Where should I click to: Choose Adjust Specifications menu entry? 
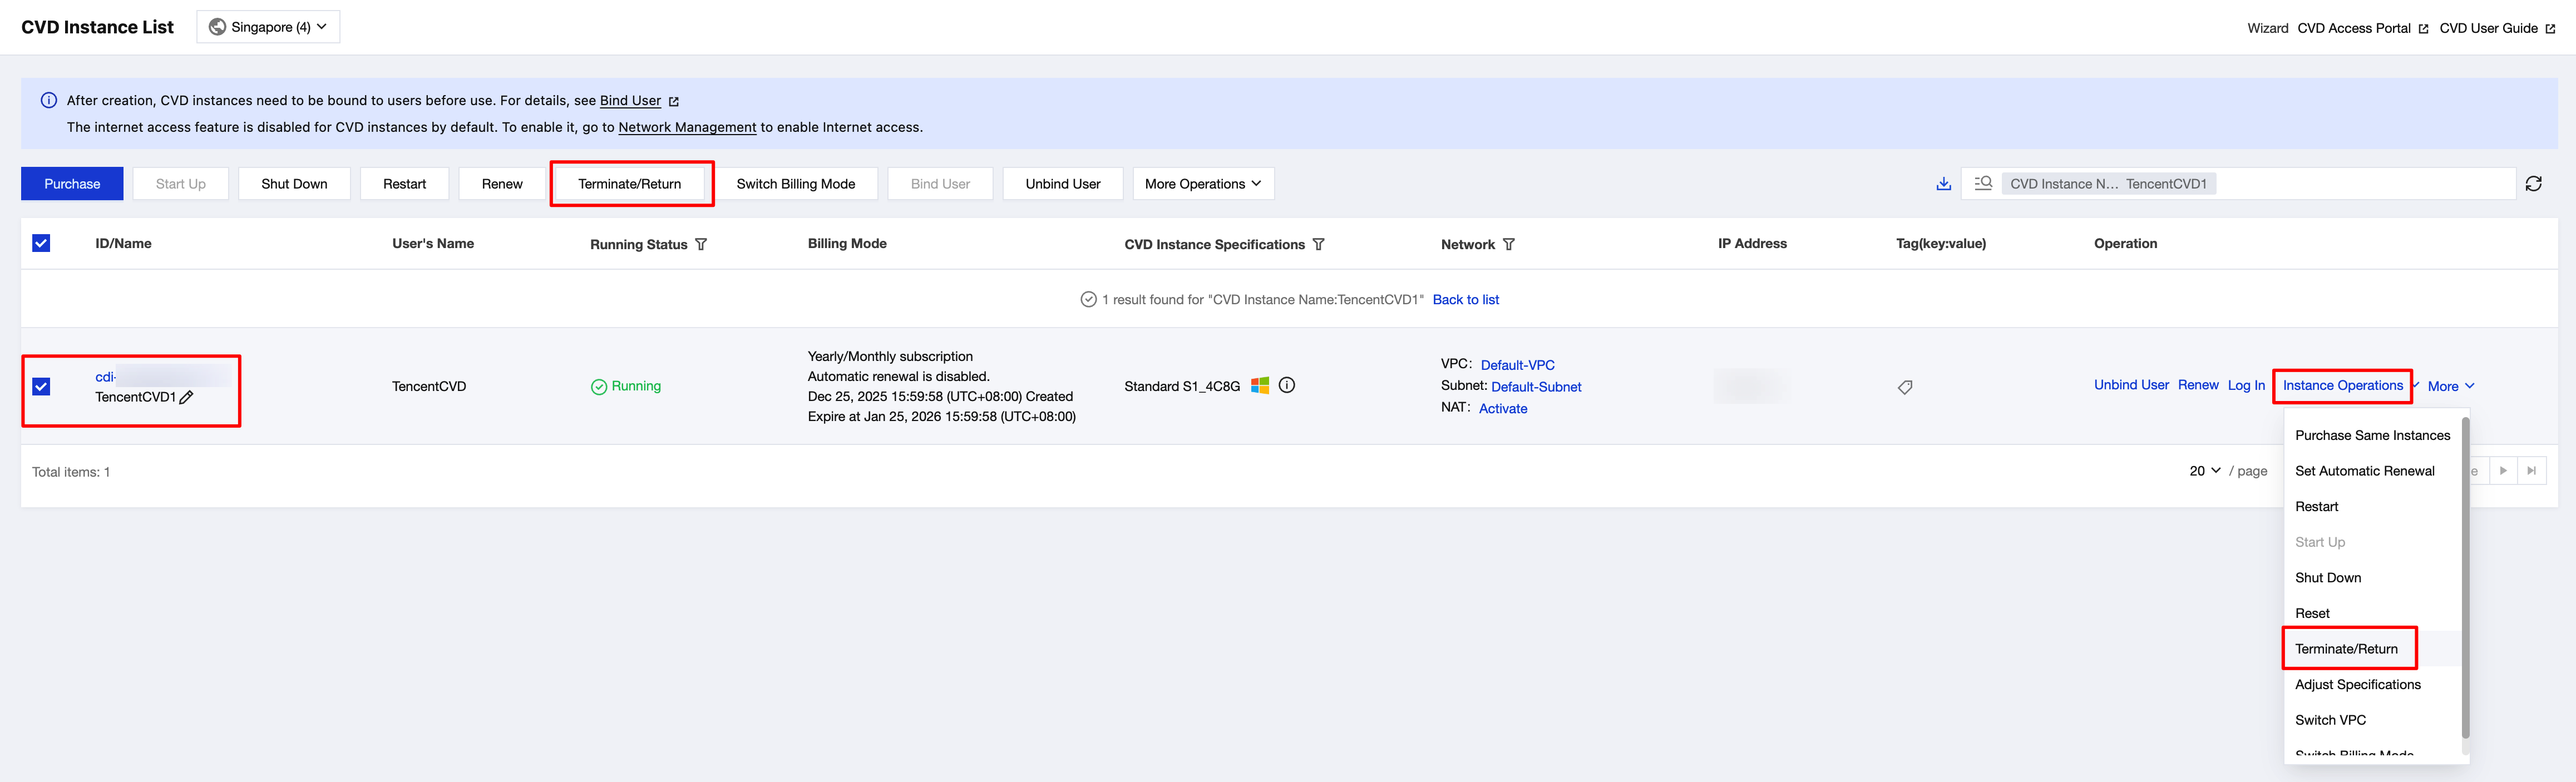click(2357, 684)
